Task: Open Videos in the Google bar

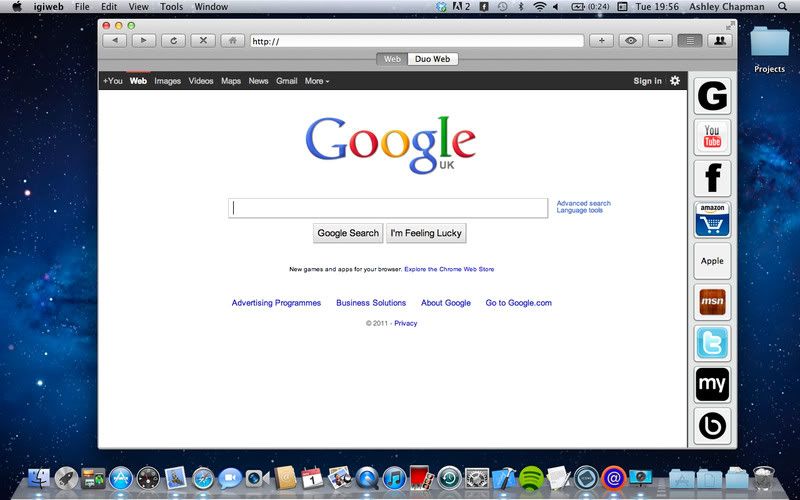Action: point(201,81)
